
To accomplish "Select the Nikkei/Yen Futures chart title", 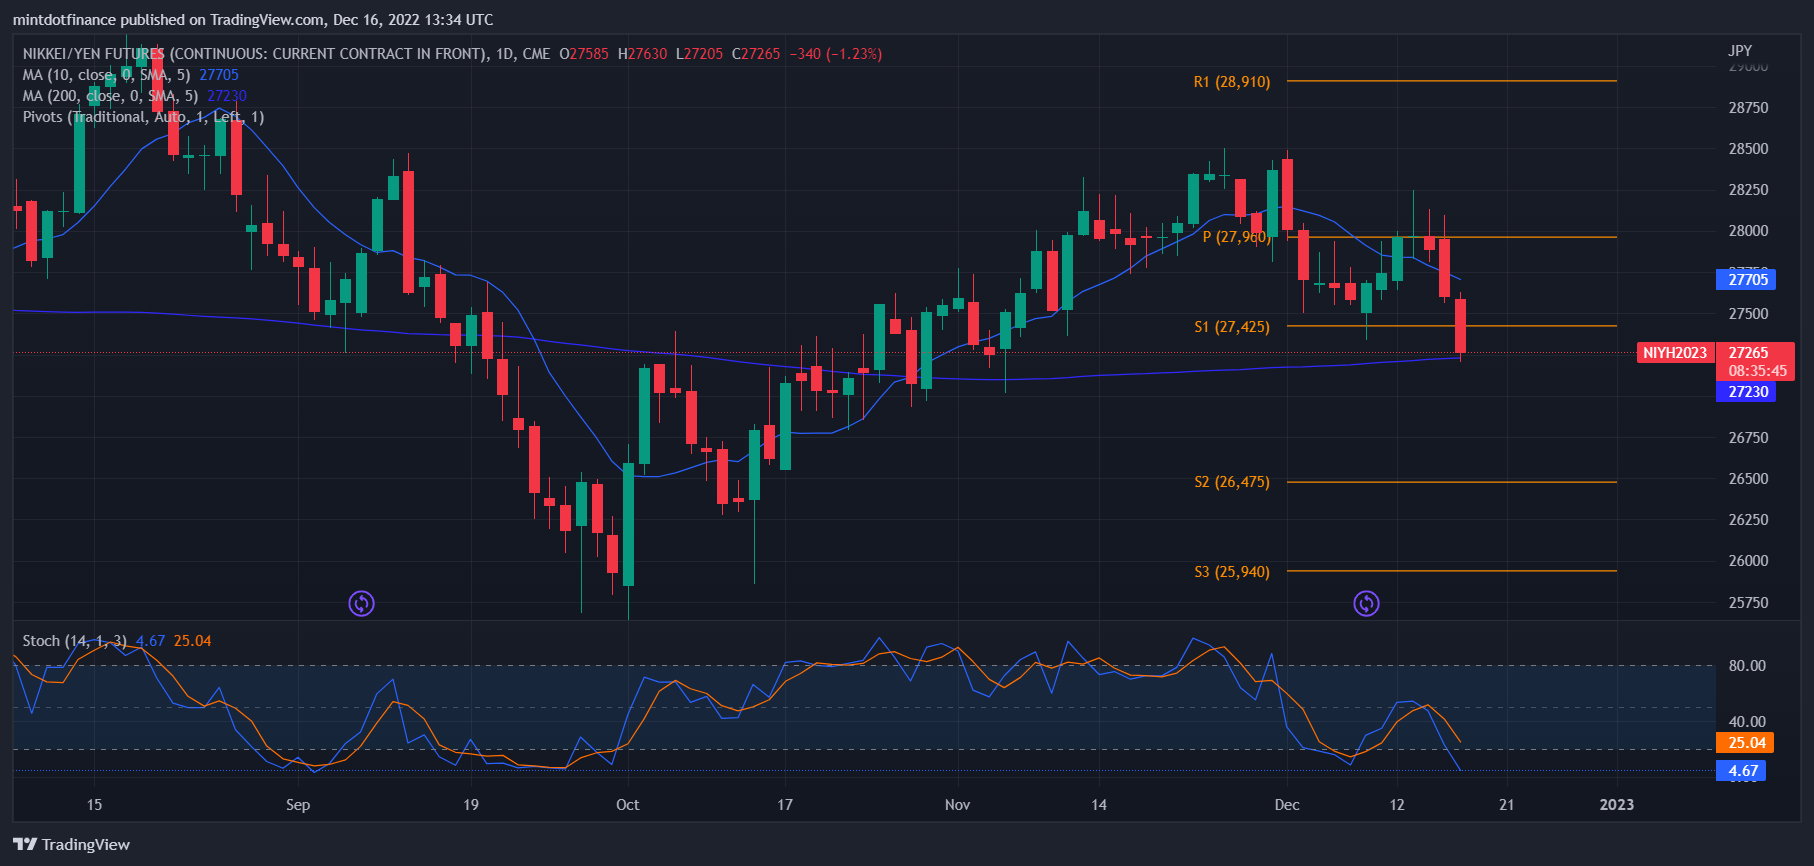I will tap(286, 54).
